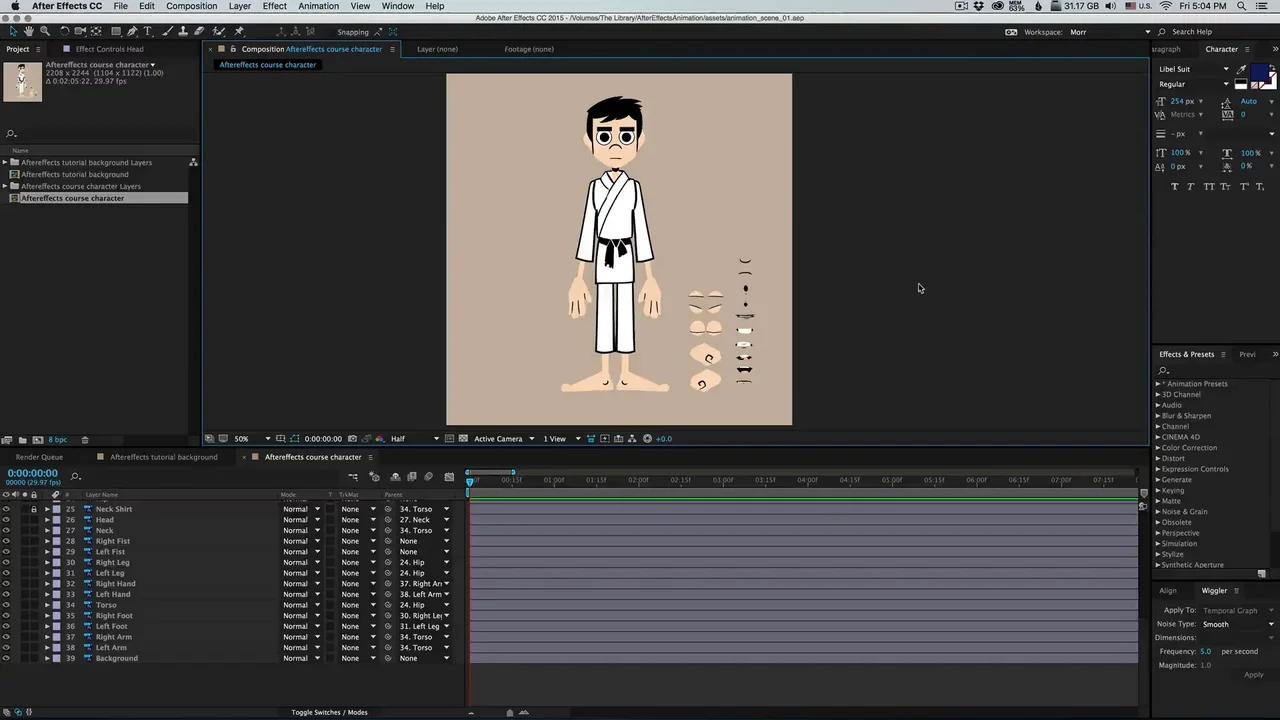Select the Rotation tool
Image resolution: width=1280 pixels, height=720 pixels.
pos(64,31)
